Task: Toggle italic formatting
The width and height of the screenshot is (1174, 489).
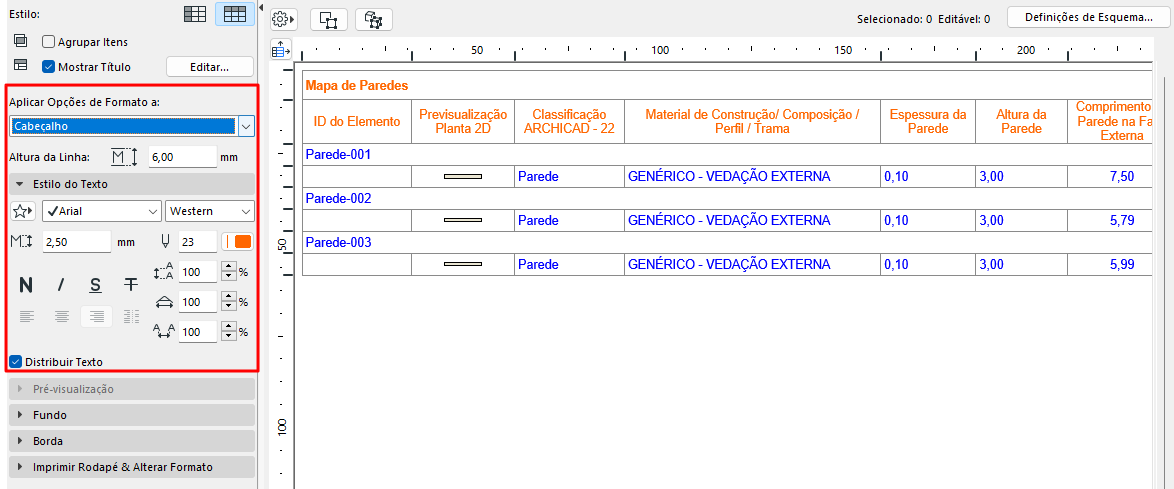Action: coord(61,285)
